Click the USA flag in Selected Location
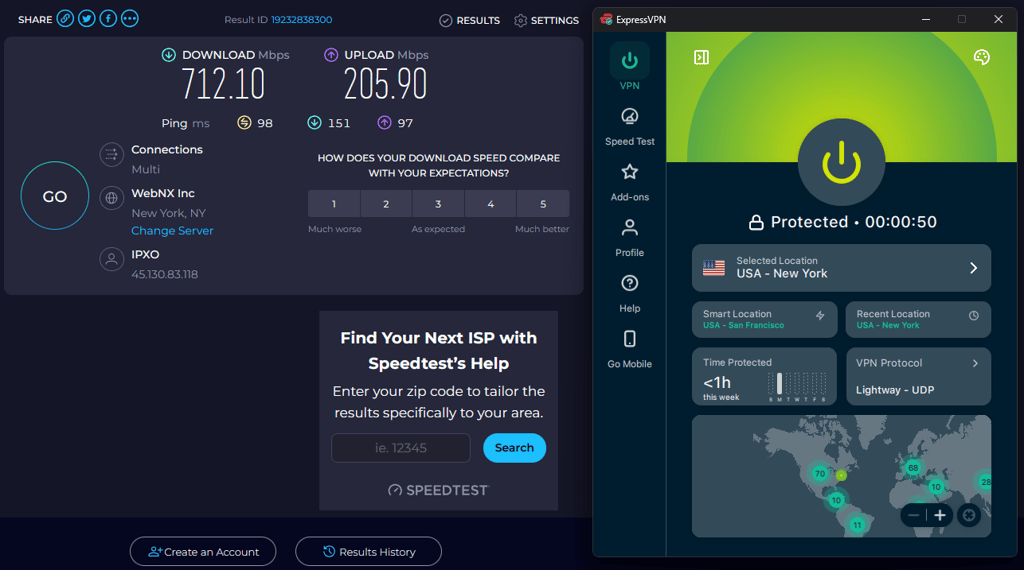Screen dimensions: 1024x570 [714, 268]
